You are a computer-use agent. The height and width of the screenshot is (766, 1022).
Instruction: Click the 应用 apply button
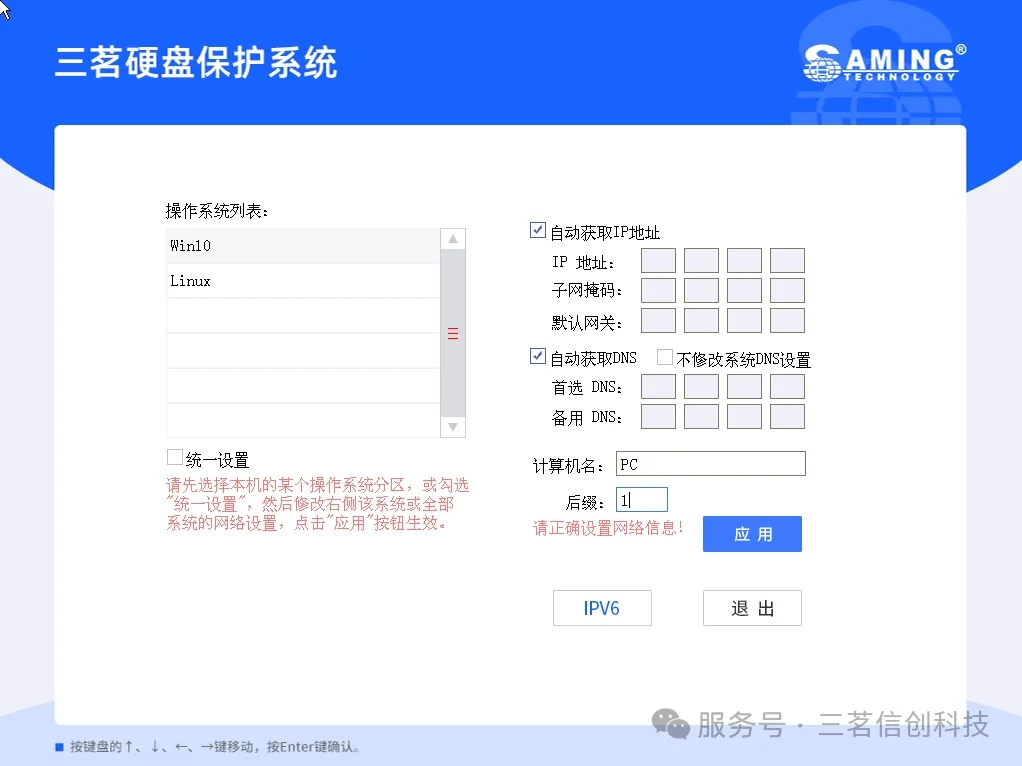pyautogui.click(x=752, y=534)
